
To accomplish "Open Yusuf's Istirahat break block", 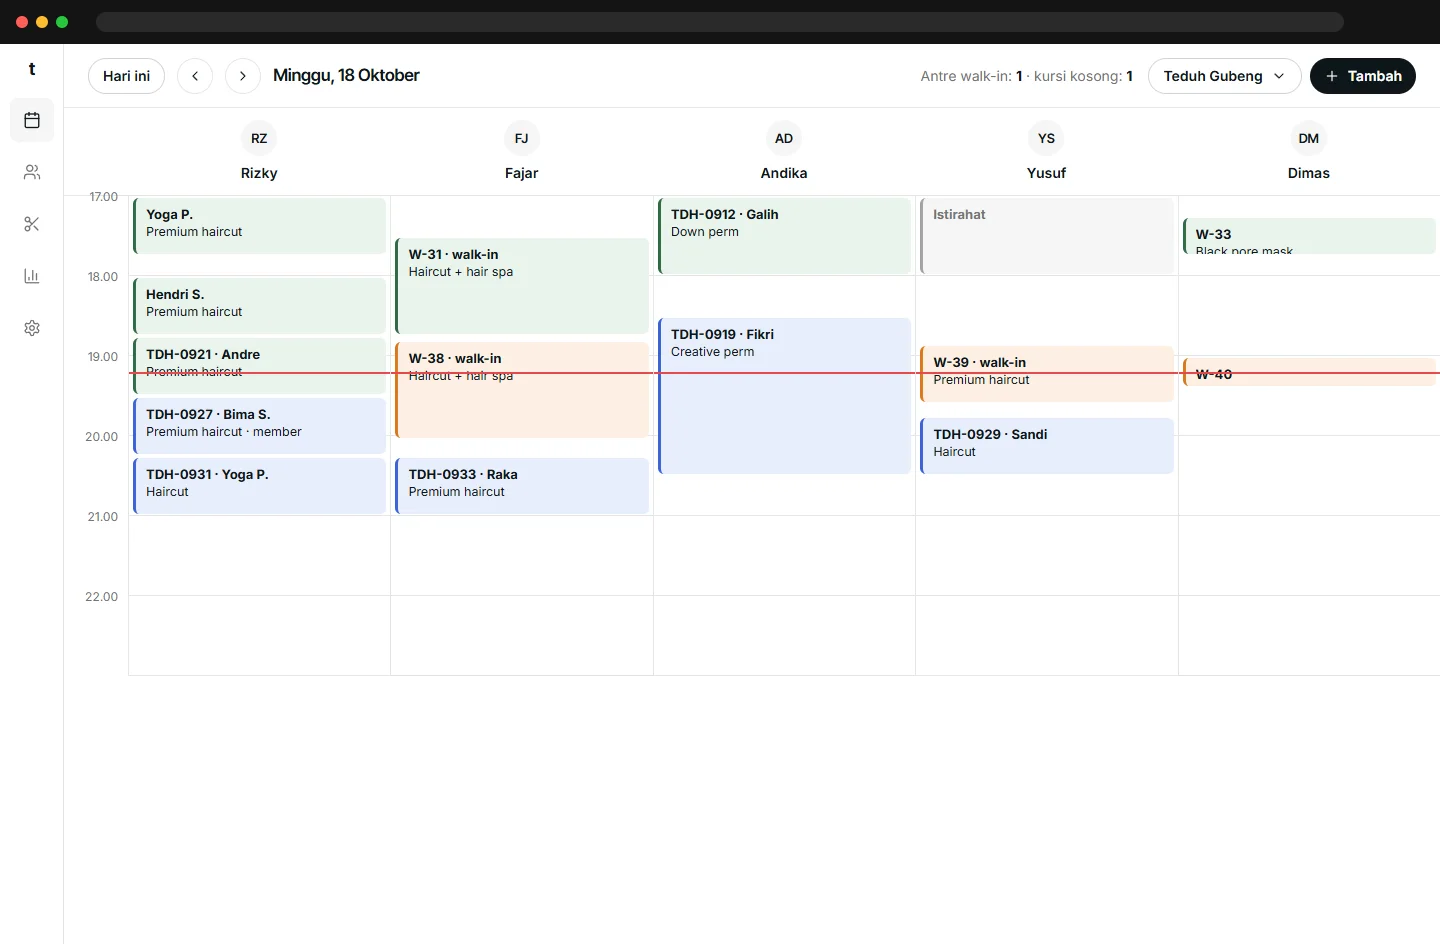I will click(x=1047, y=236).
